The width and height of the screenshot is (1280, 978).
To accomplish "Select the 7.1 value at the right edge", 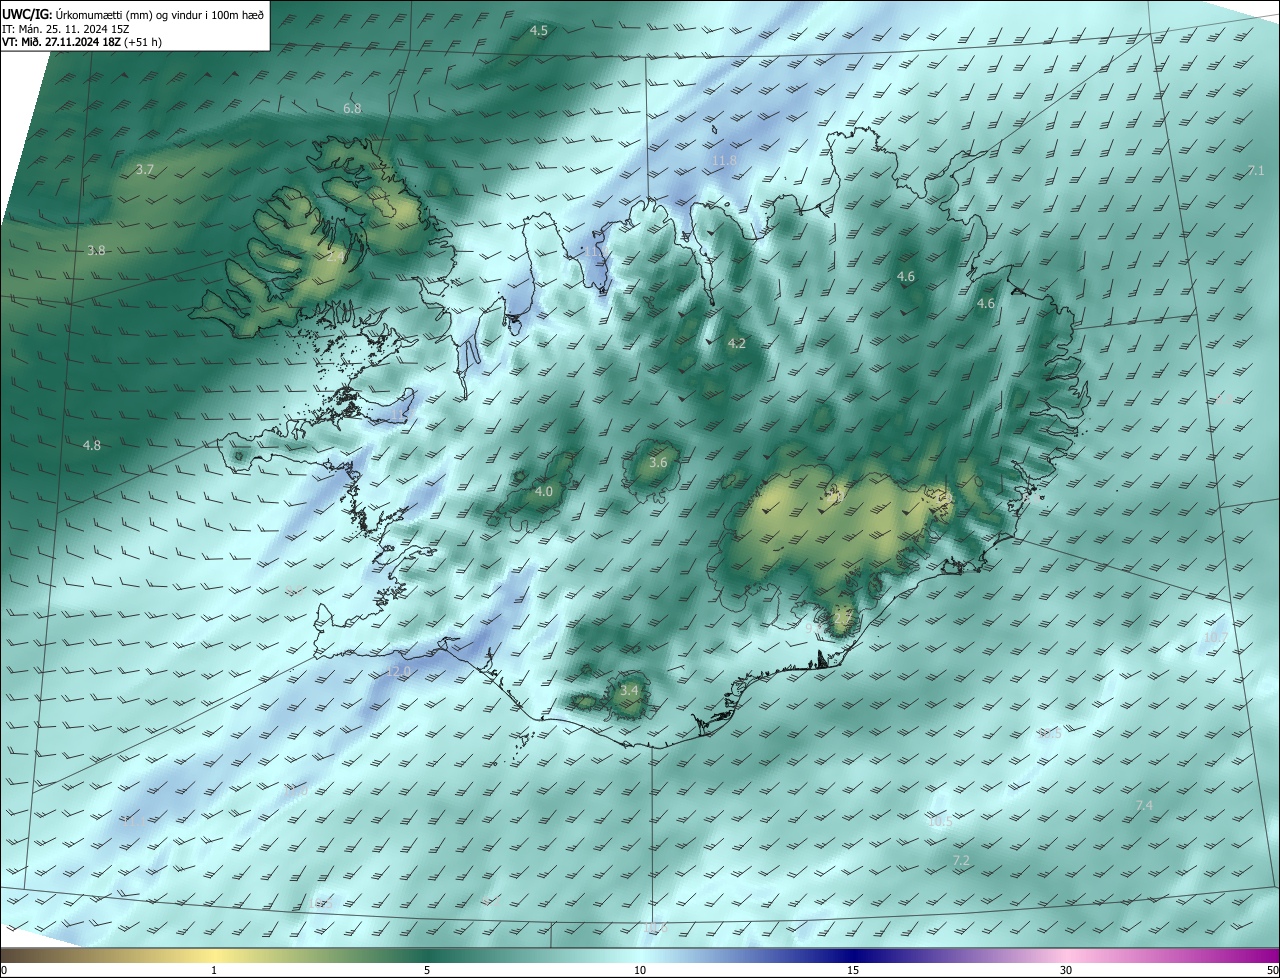I will pyautogui.click(x=1256, y=171).
